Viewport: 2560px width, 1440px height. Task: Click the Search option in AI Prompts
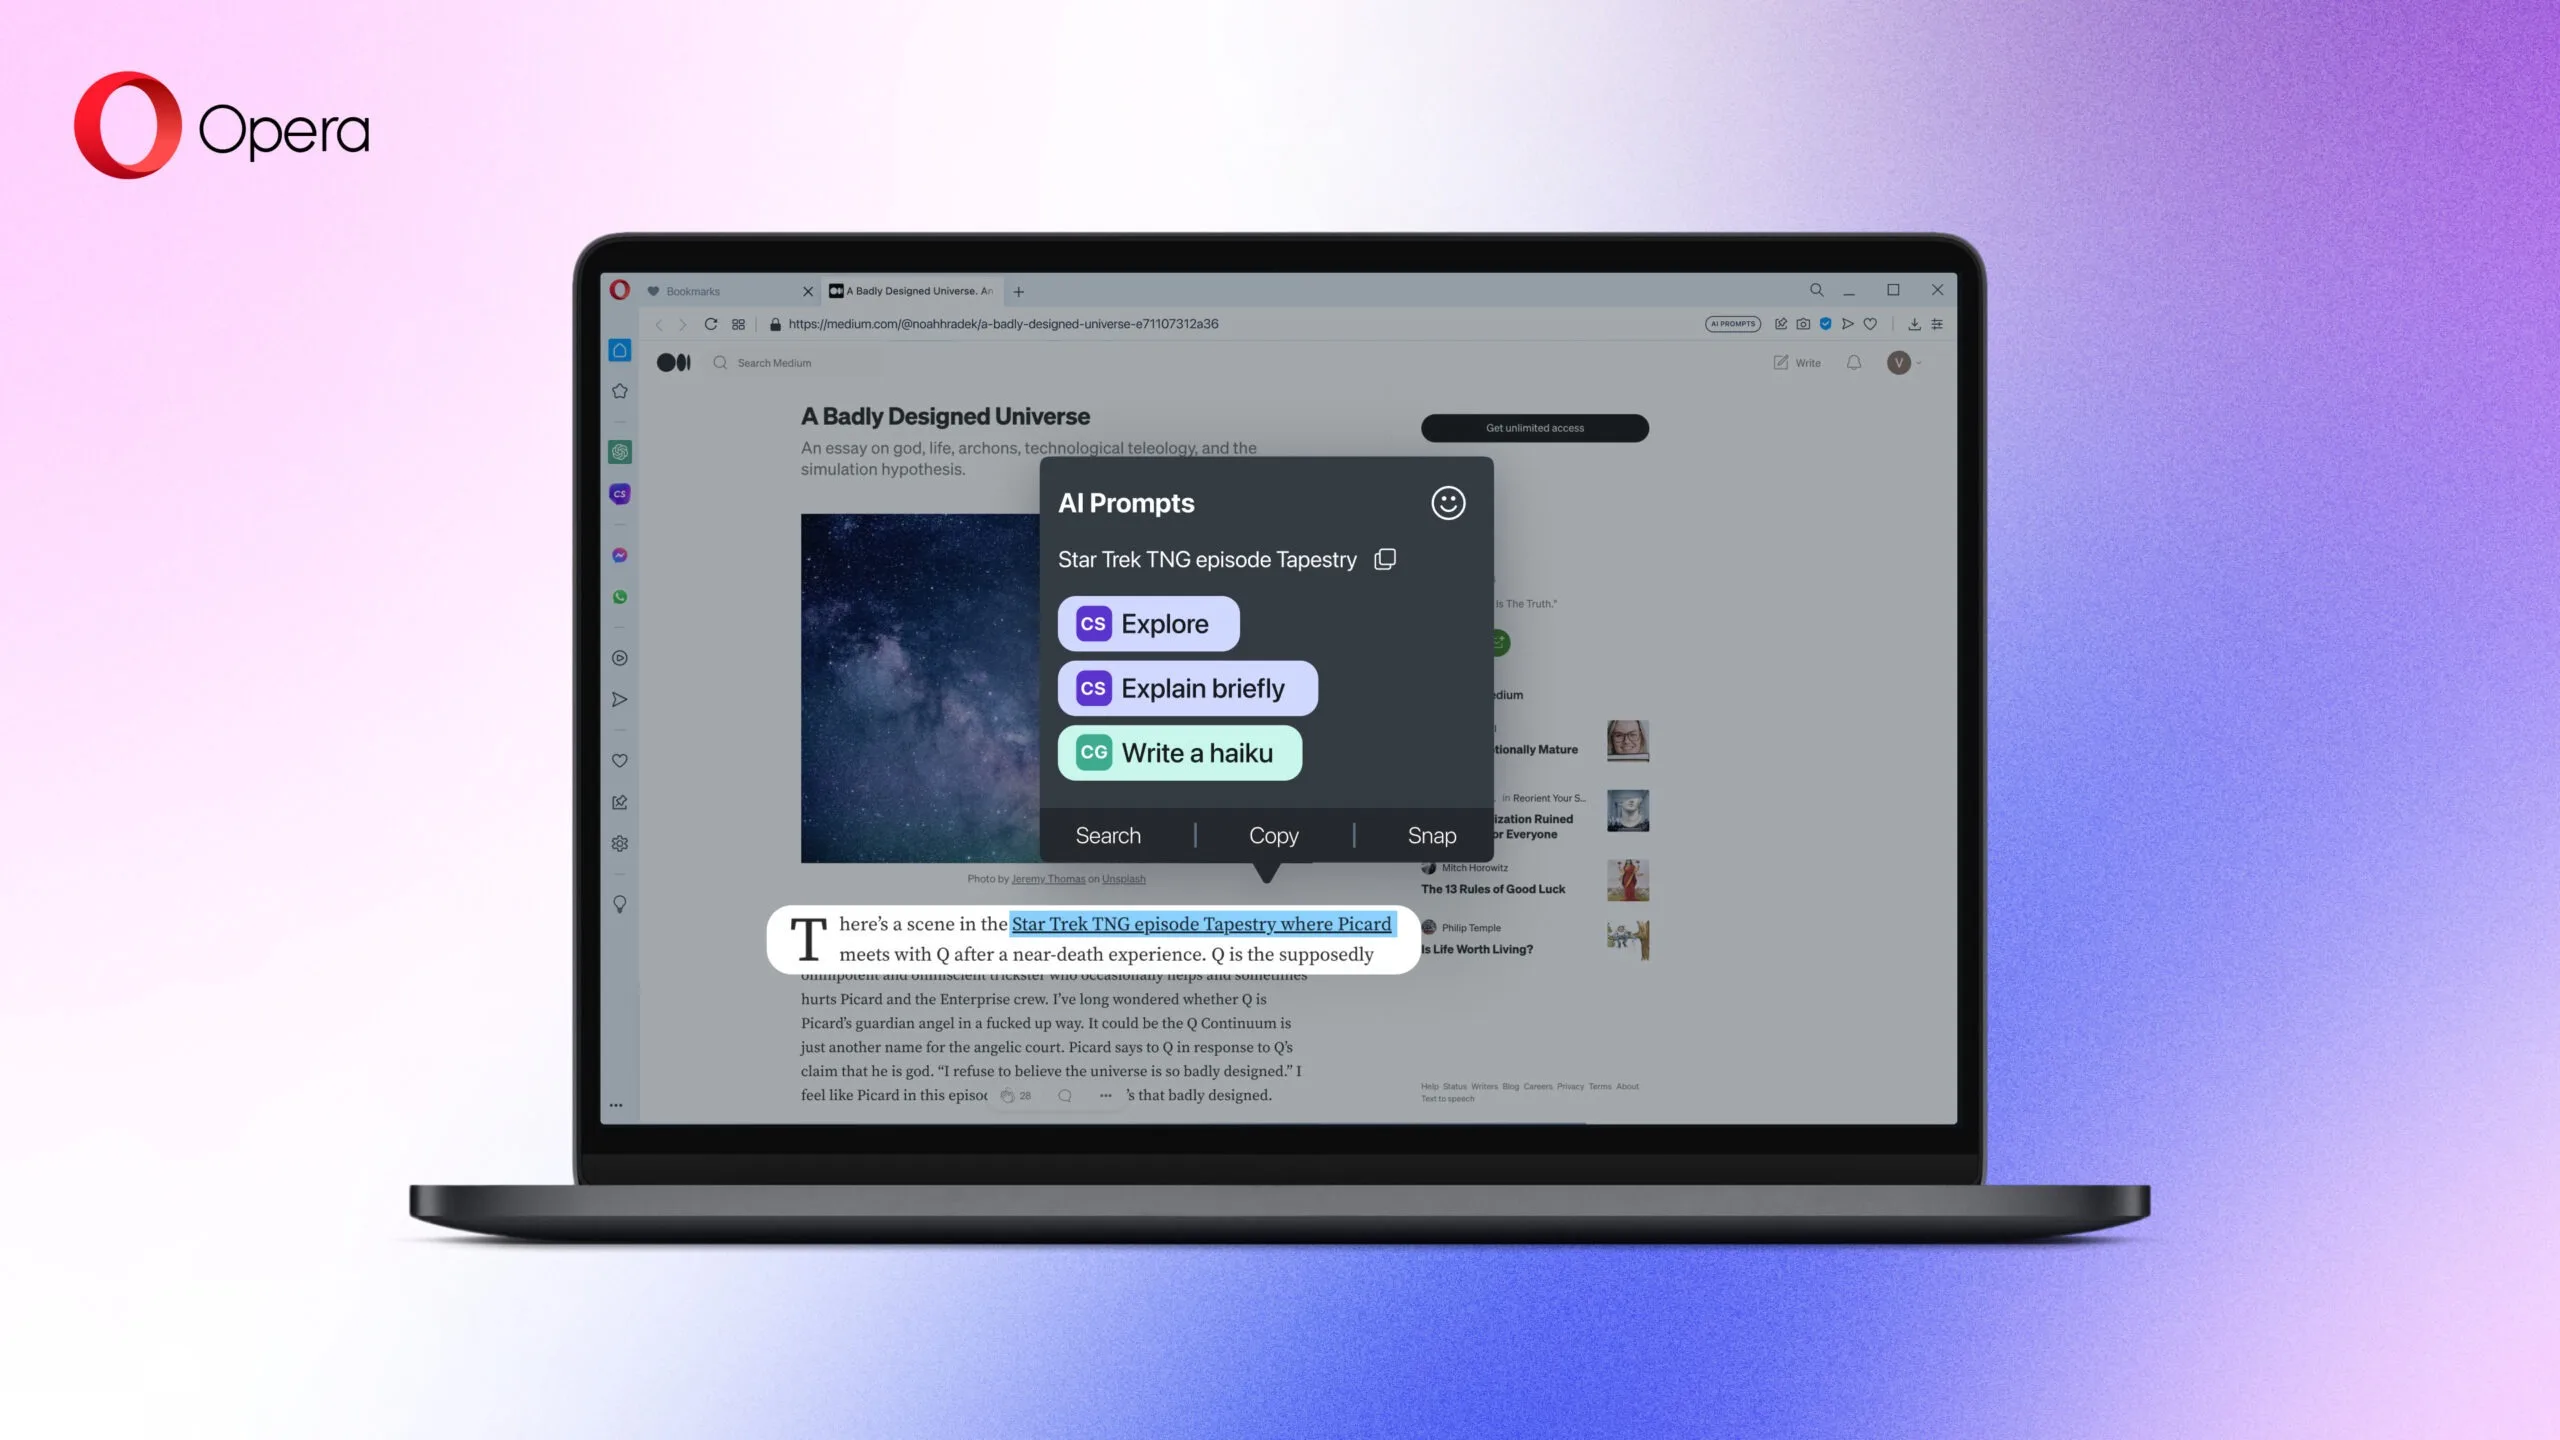click(1108, 835)
